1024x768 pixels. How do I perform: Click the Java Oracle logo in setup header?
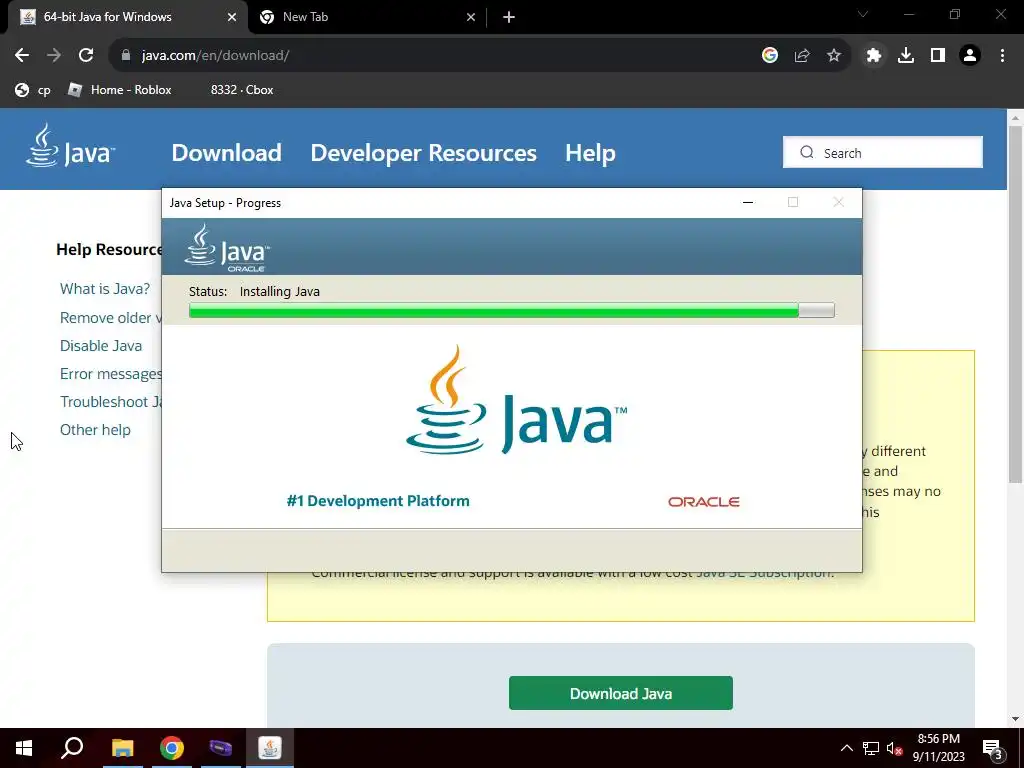coord(227,248)
